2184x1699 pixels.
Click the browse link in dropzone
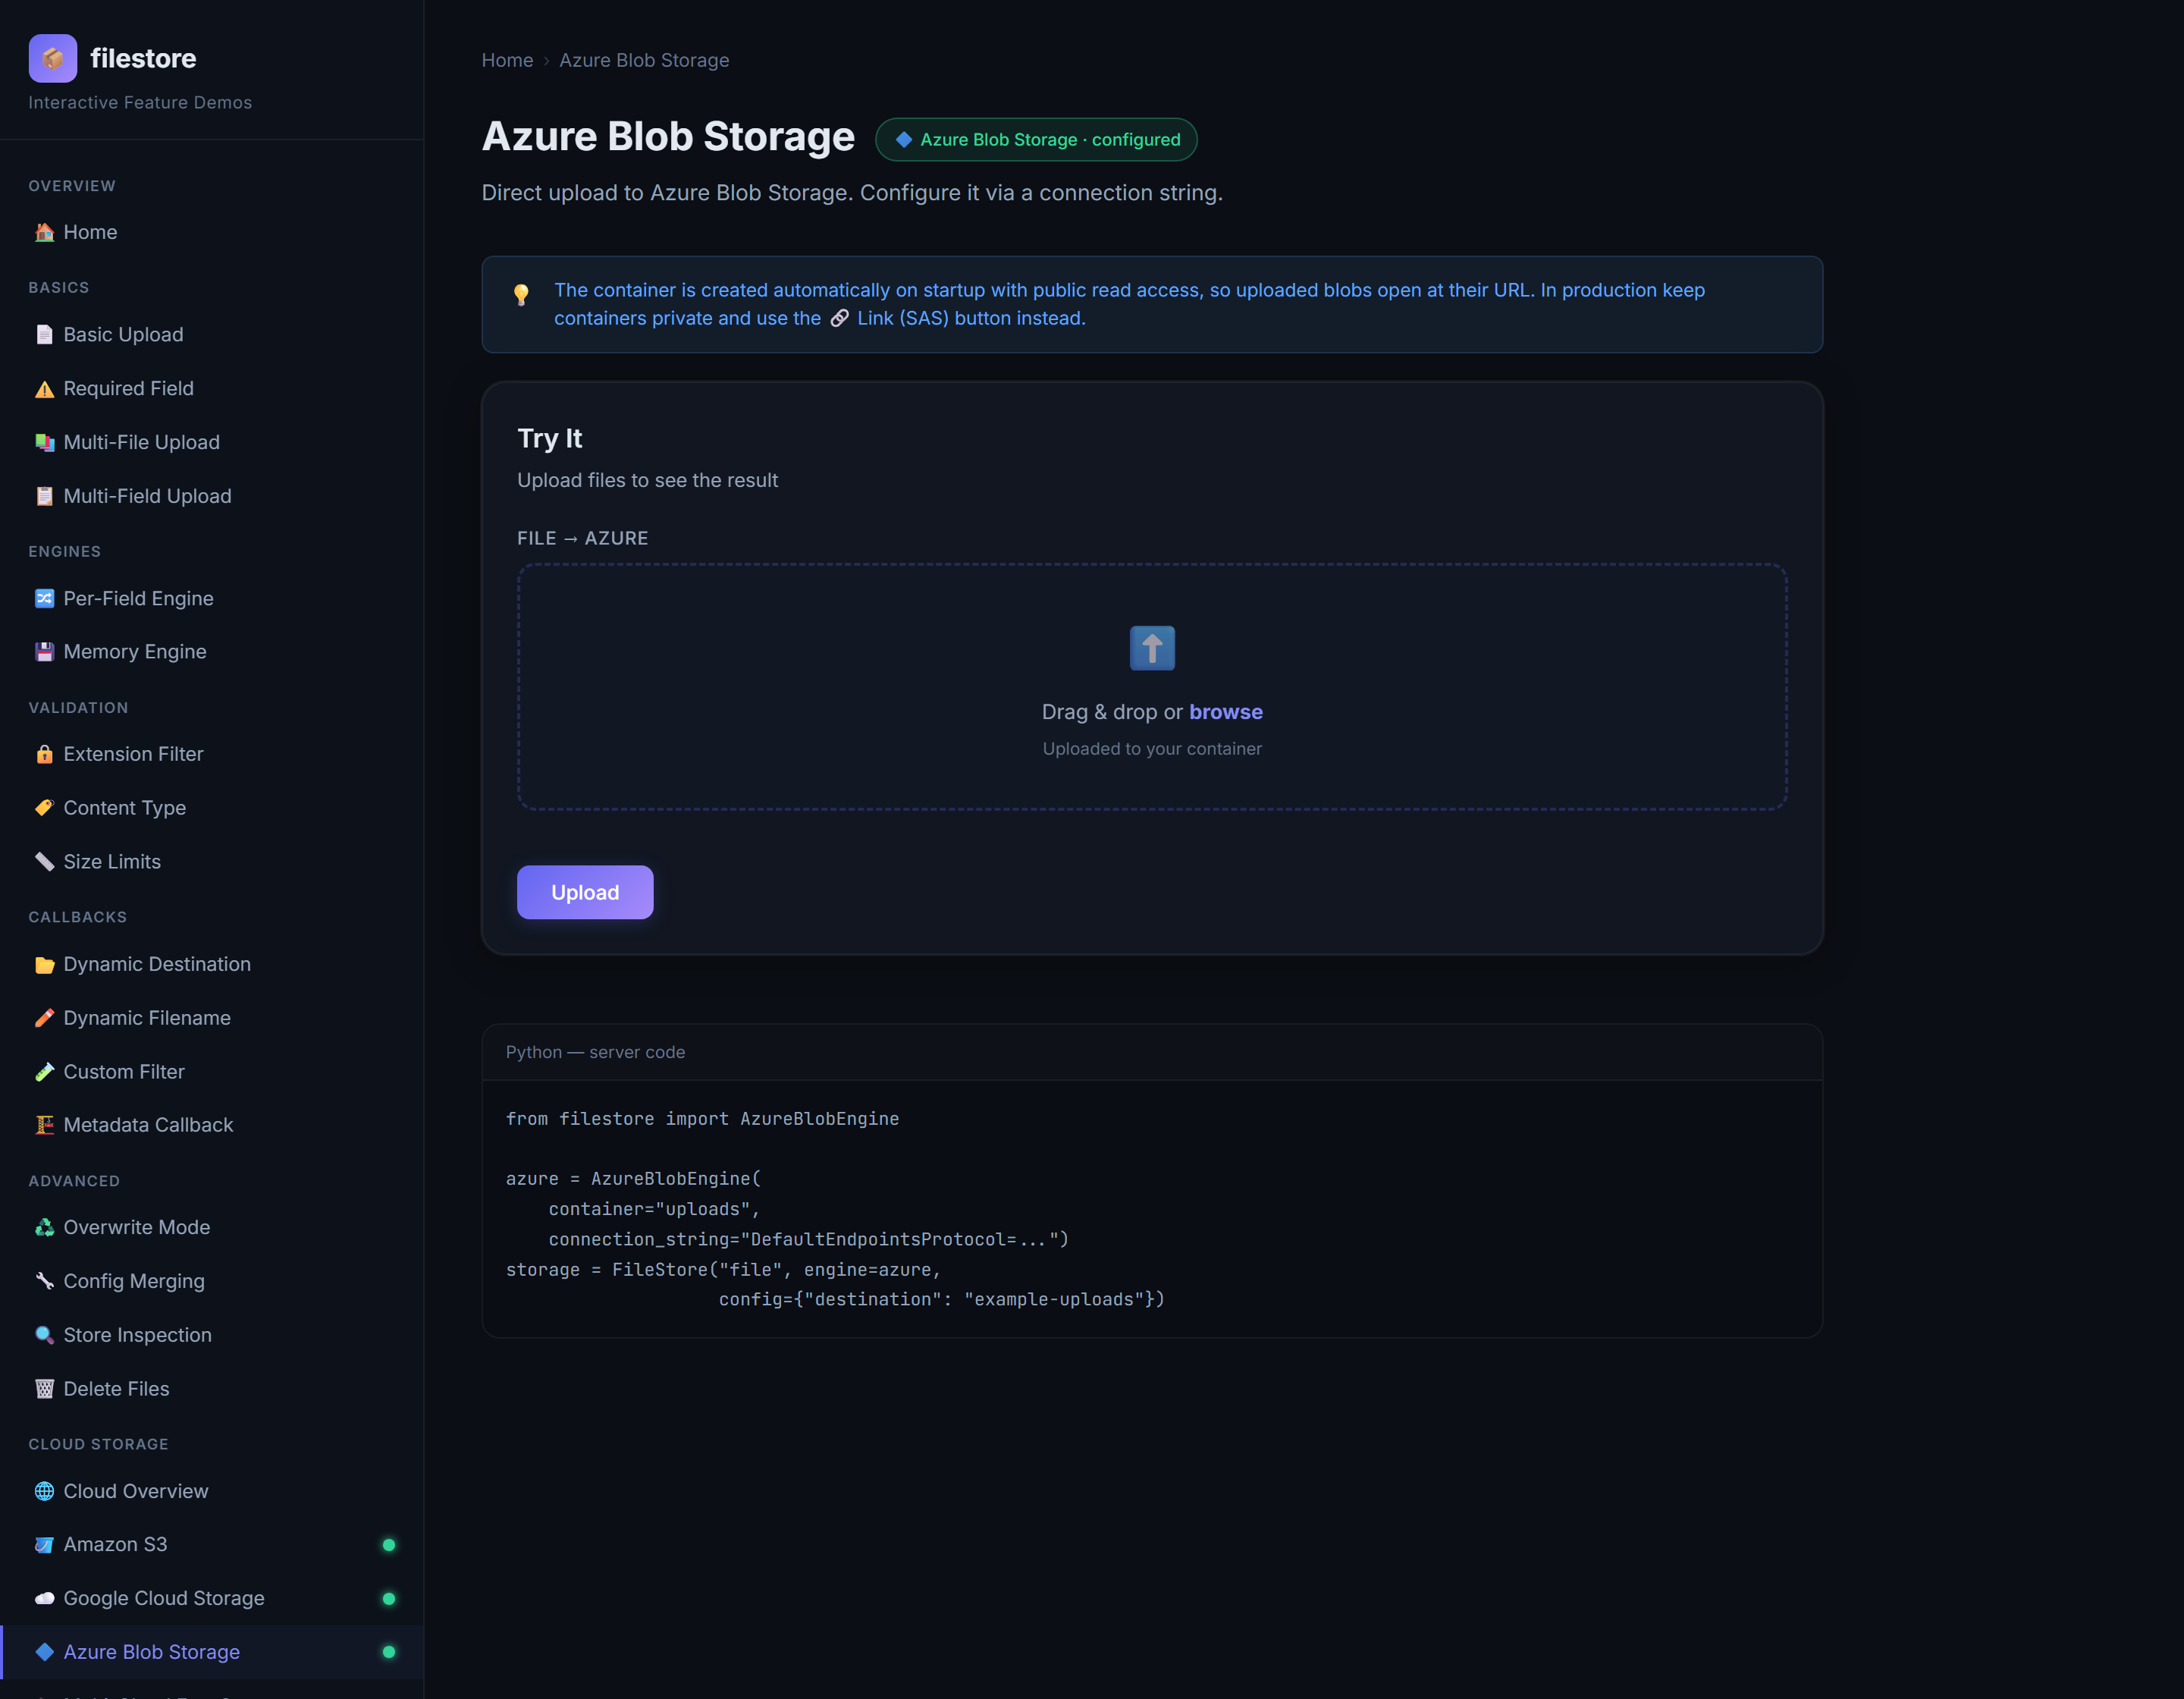pos(1226,712)
